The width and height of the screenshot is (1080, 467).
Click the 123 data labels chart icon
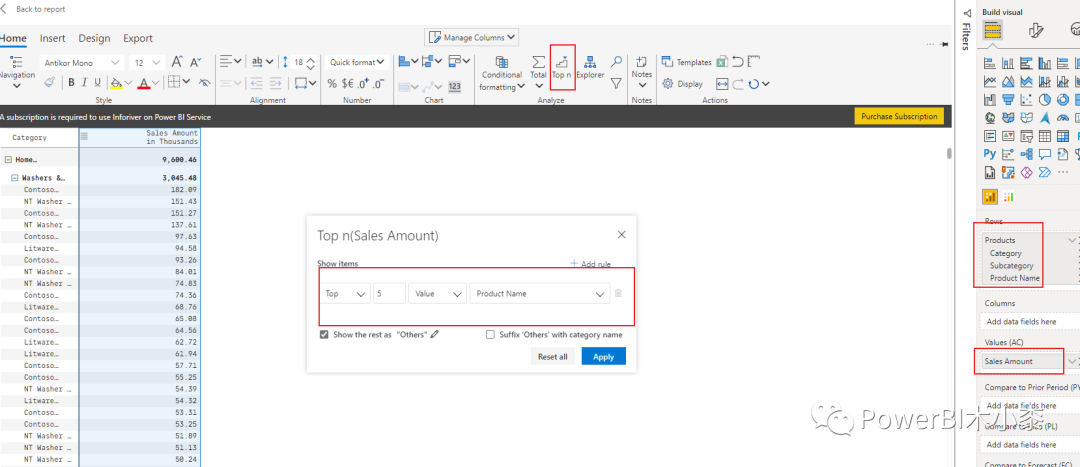[x=454, y=86]
